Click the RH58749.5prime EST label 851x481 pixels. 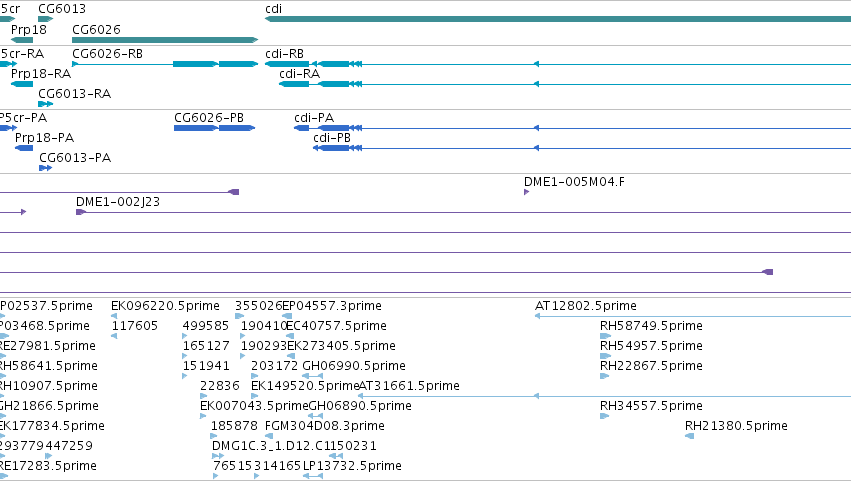tap(651, 326)
